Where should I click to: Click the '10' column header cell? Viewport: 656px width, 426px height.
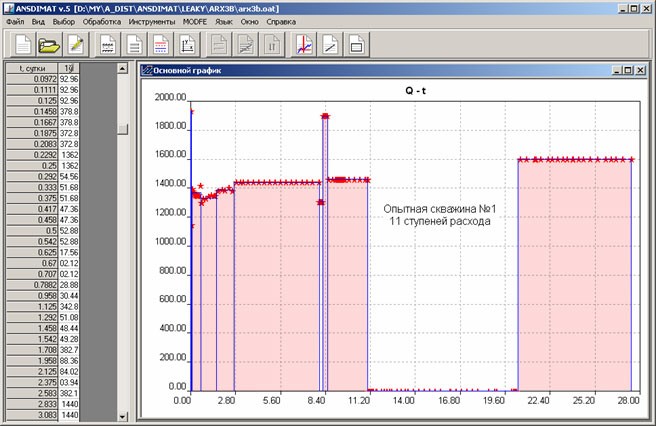[69, 68]
